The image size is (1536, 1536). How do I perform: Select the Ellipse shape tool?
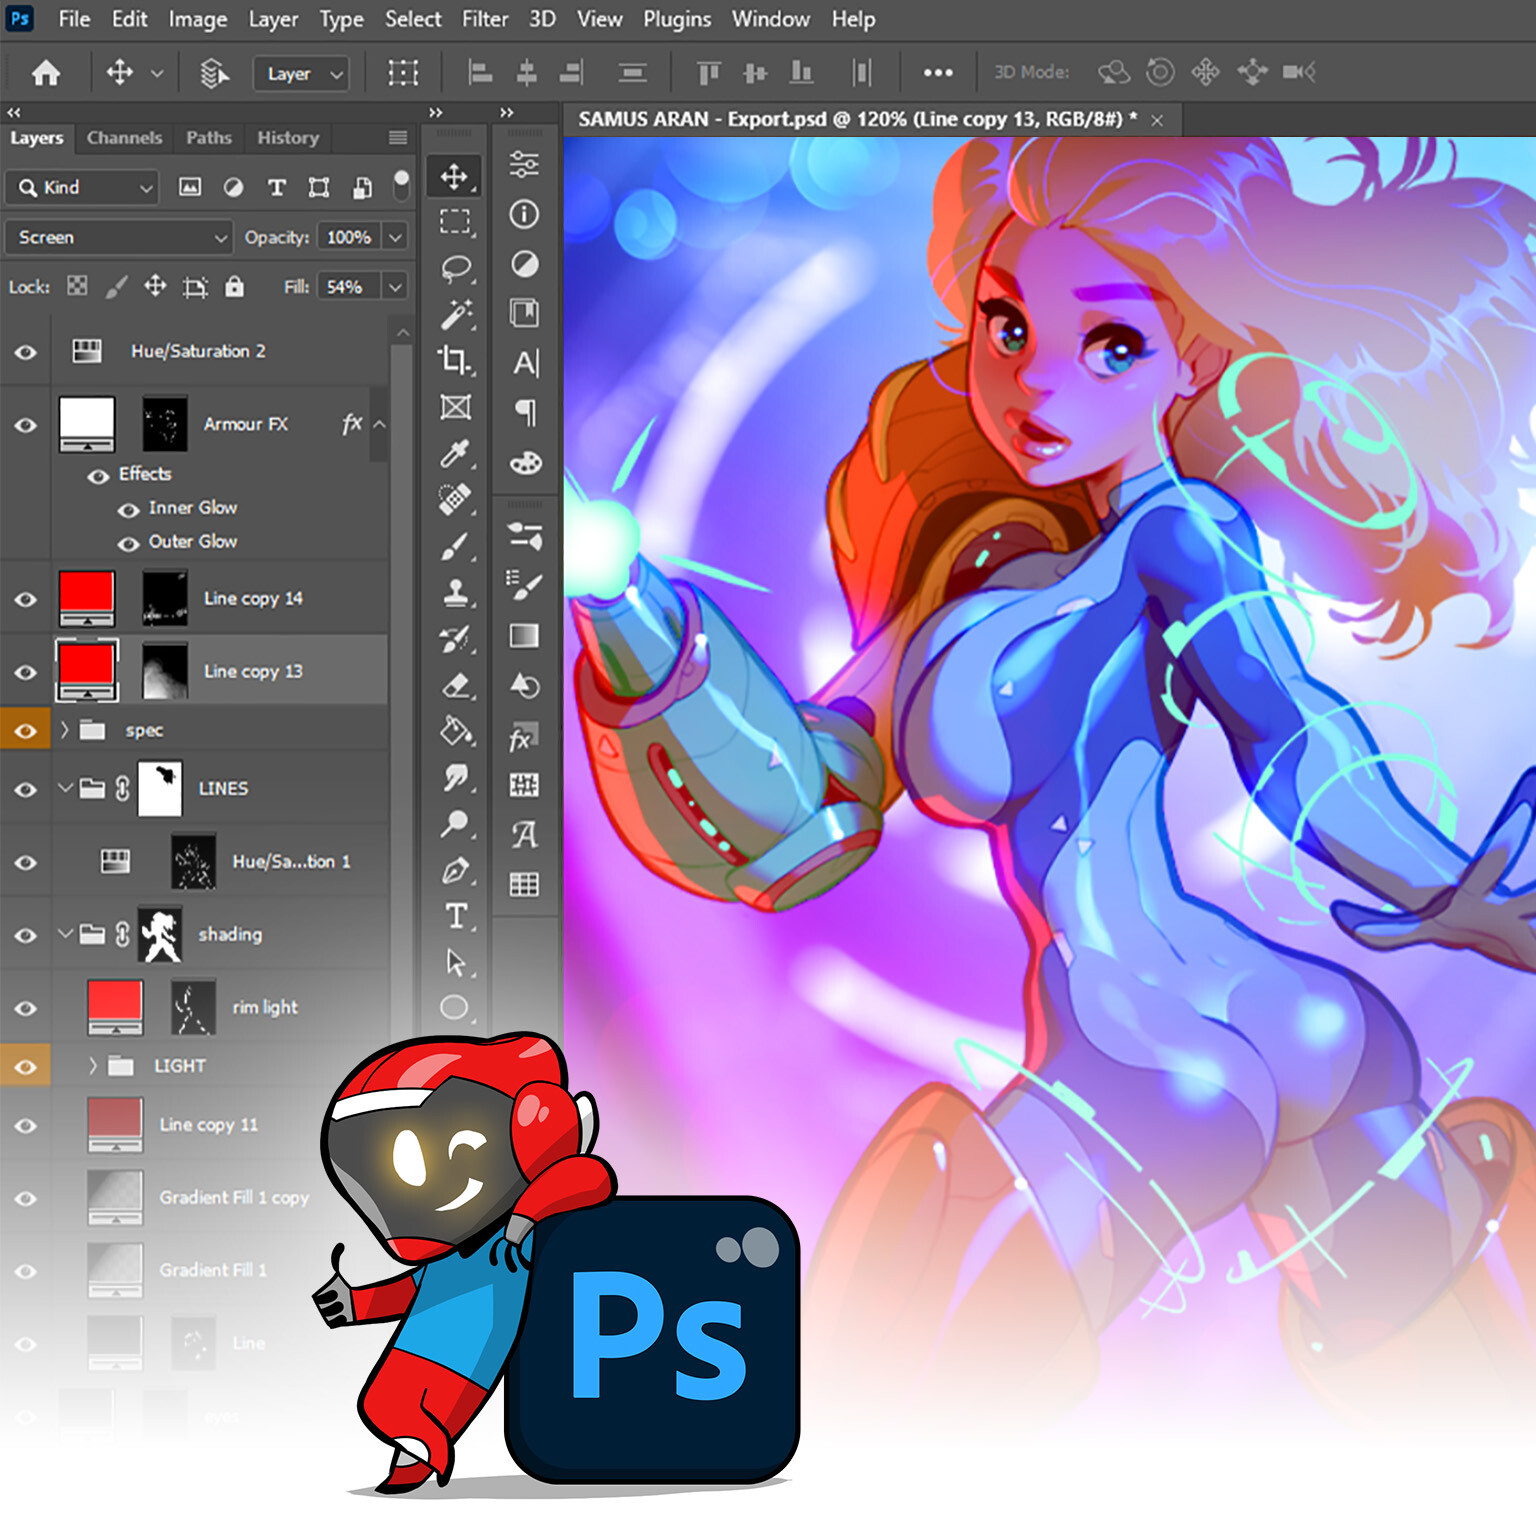[x=455, y=1007]
